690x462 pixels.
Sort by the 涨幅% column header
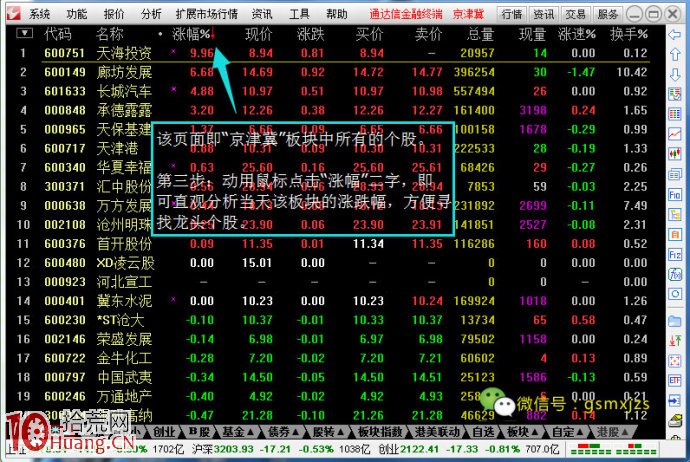coord(191,34)
